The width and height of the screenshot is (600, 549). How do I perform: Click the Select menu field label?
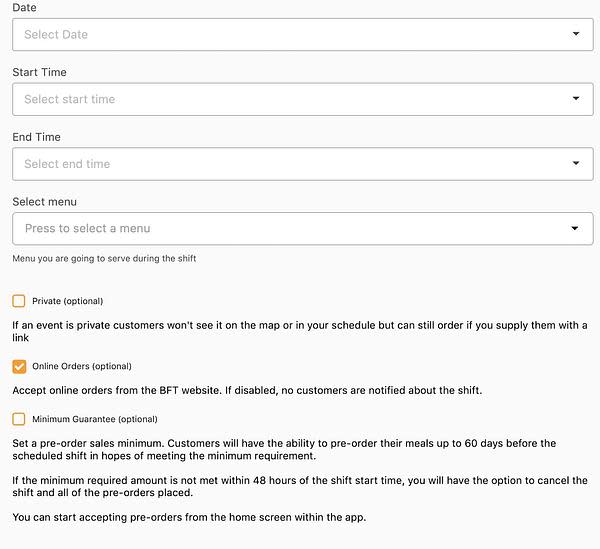click(x=44, y=202)
